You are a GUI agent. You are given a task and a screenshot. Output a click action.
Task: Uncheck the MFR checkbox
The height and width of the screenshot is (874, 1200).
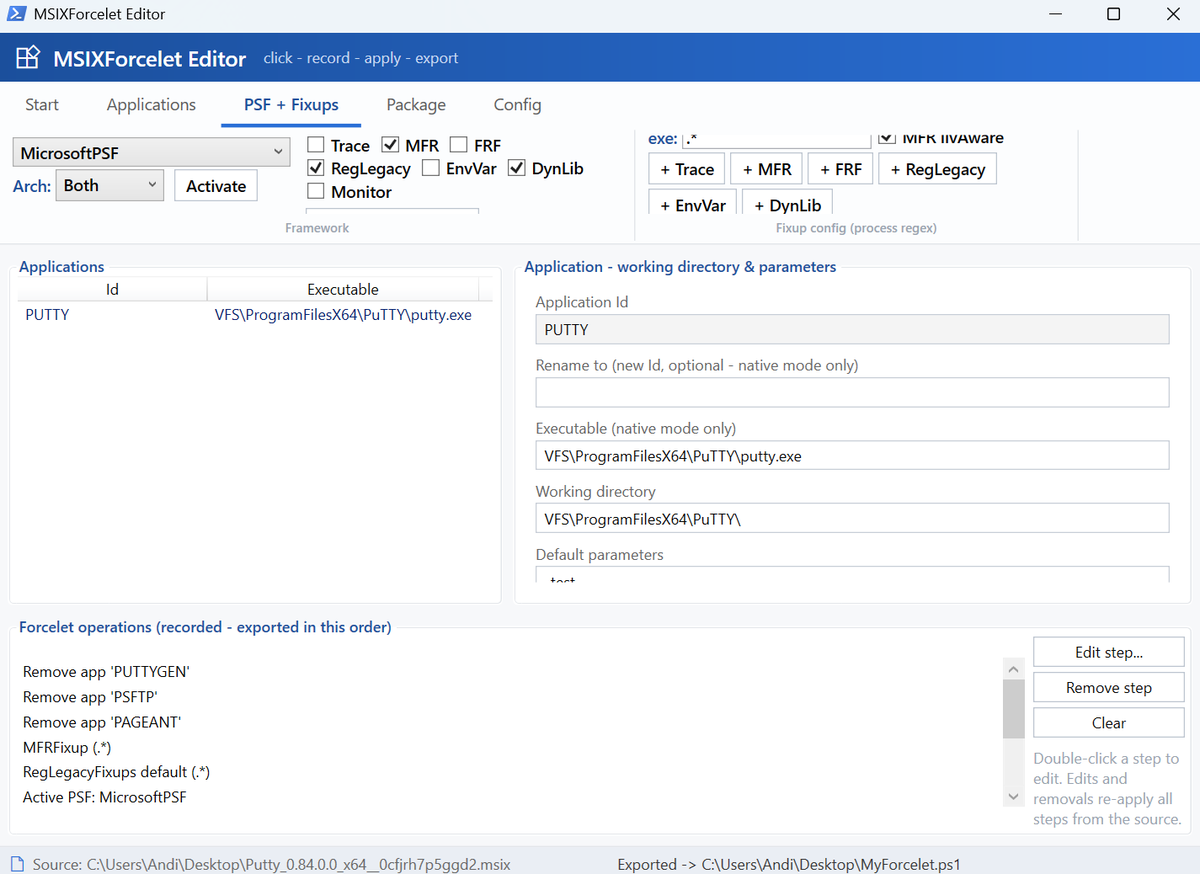coord(390,146)
